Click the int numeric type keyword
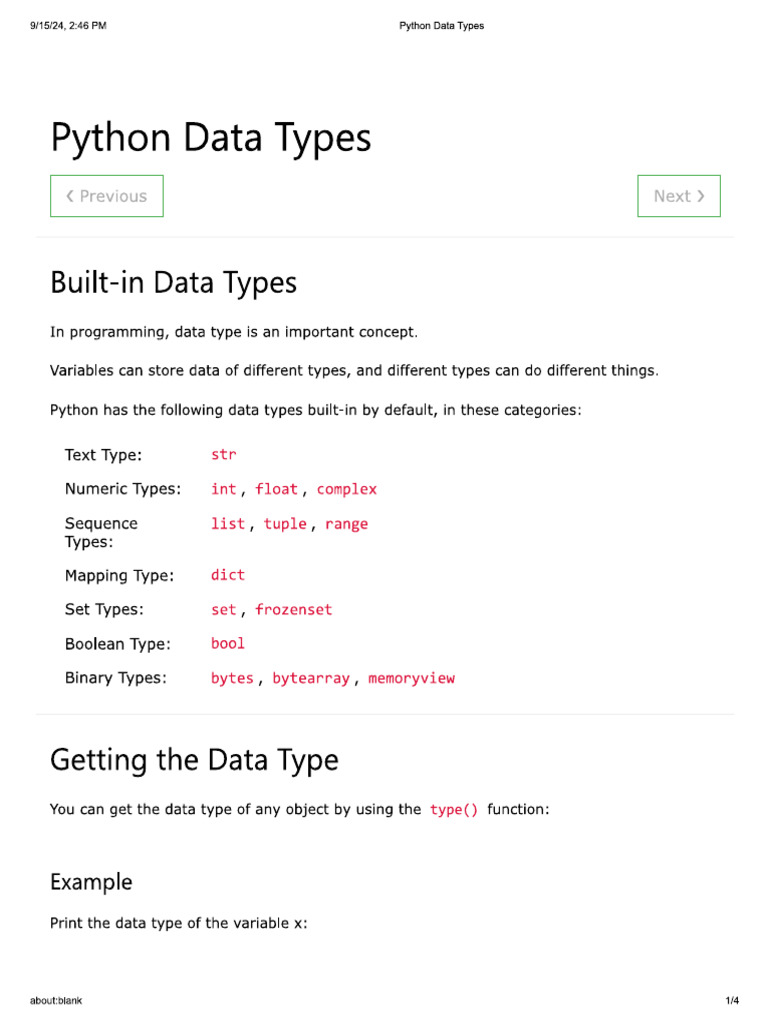Image resolution: width=768 pixels, height=1024 pixels. (x=223, y=489)
